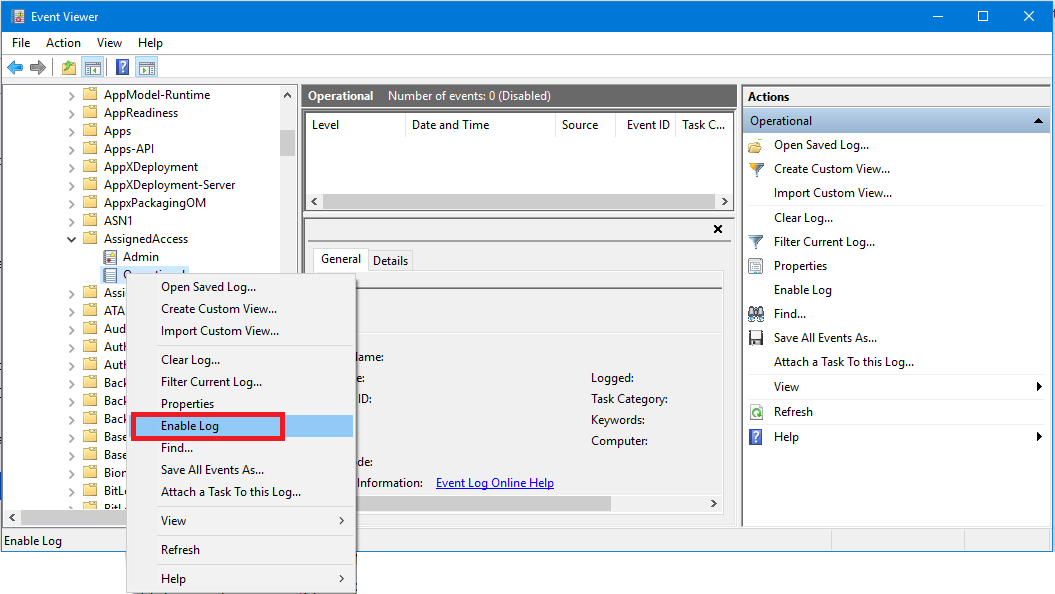Choose Enable Log in context menu
Image resolution: width=1055 pixels, height=594 pixels.
click(190, 426)
